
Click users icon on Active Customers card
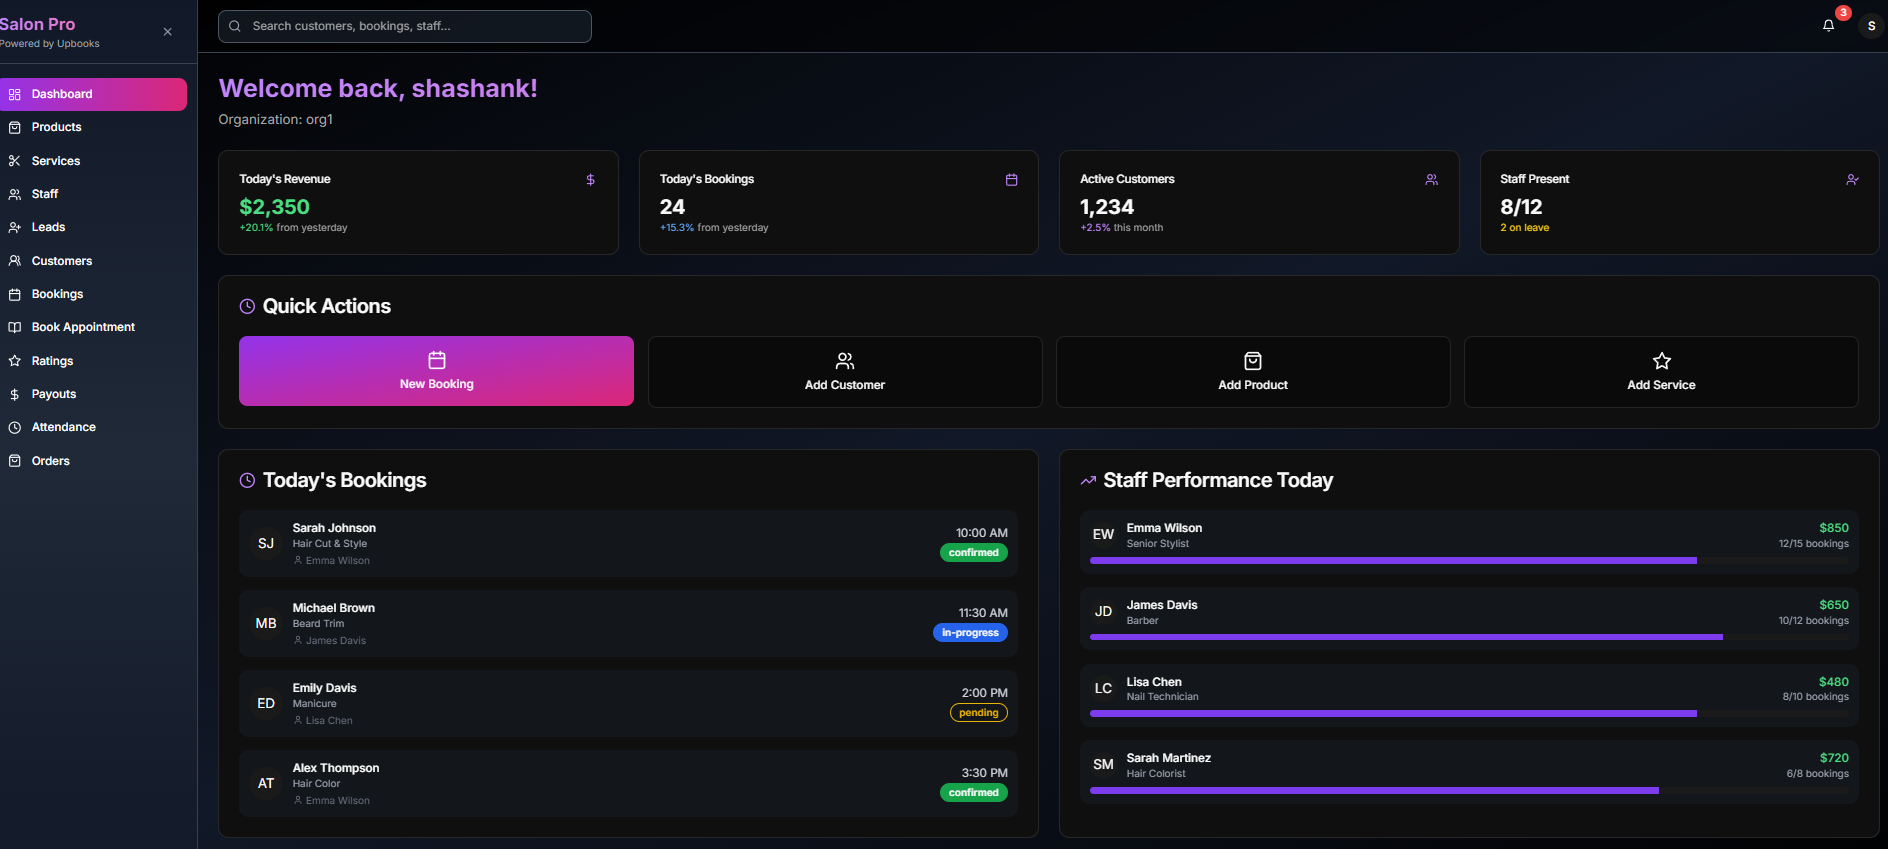[1431, 180]
